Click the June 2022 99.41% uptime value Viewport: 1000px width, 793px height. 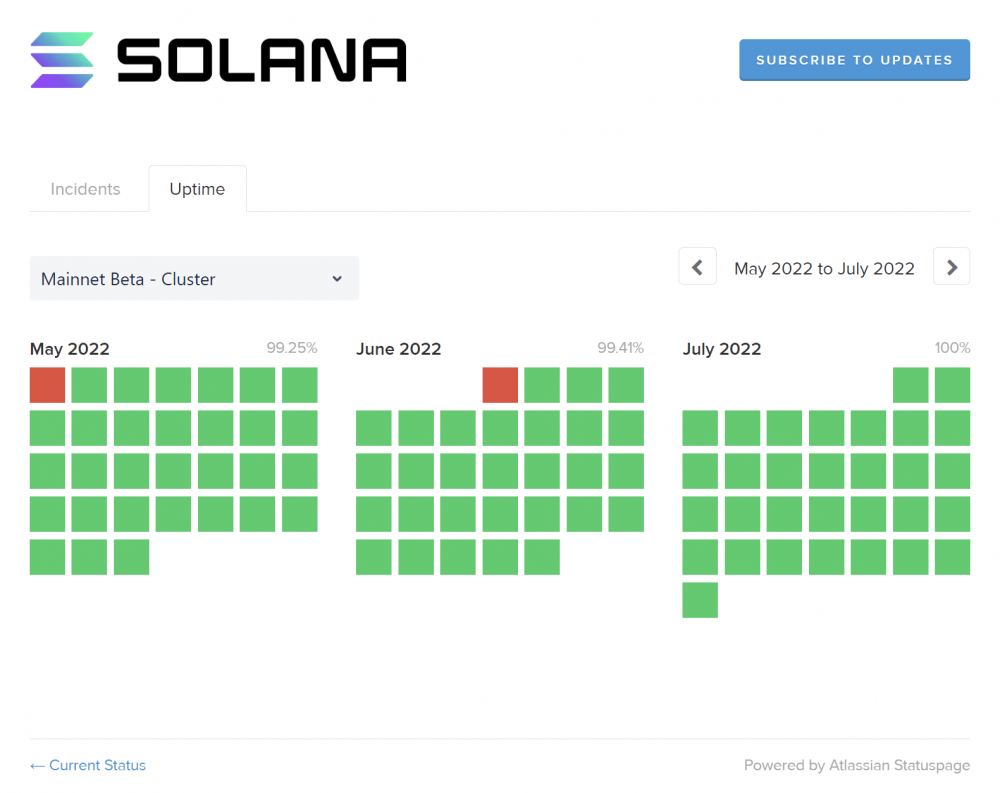click(620, 348)
